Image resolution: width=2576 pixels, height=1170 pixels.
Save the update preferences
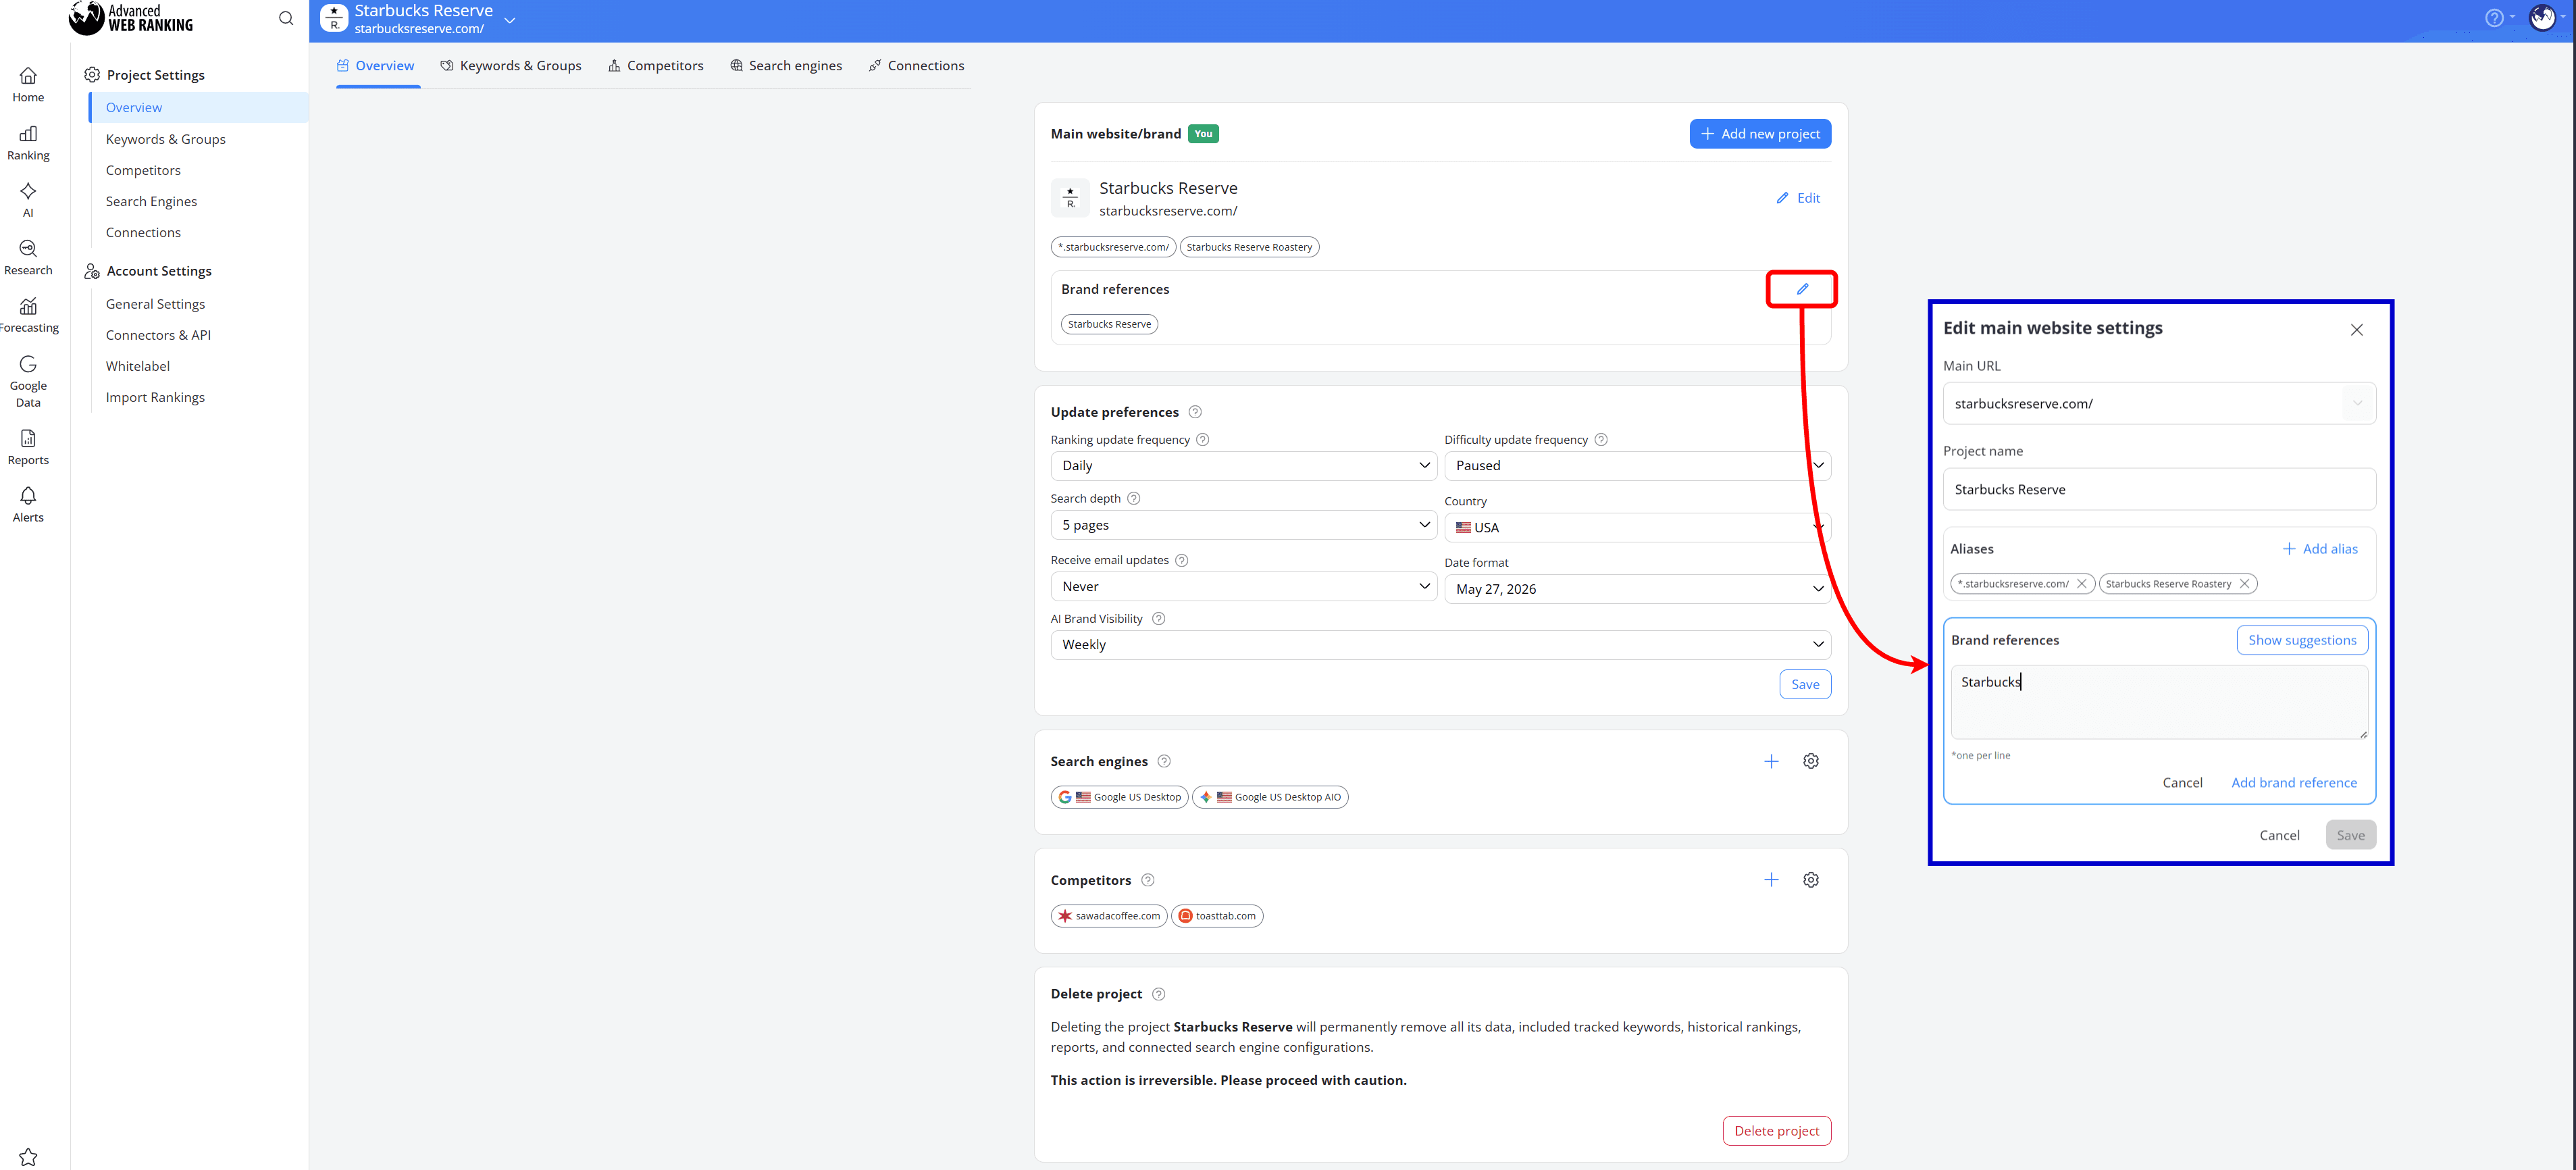pos(1805,685)
